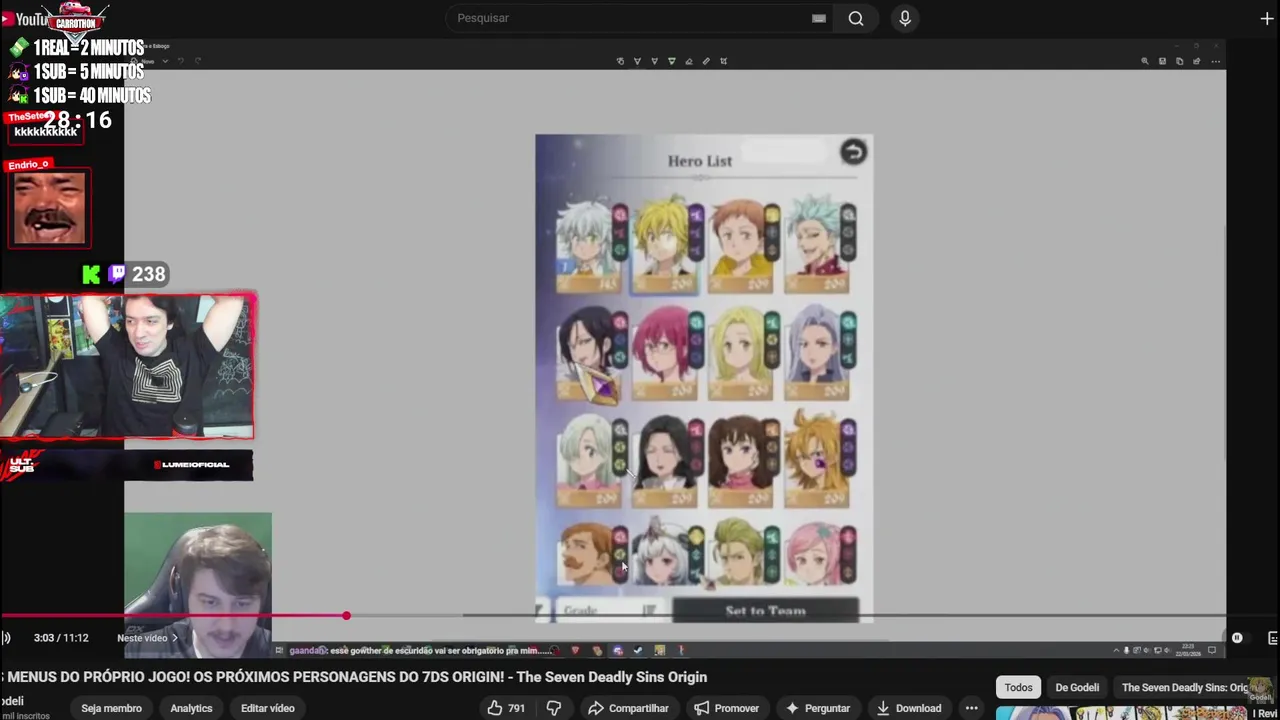Click the Set to Team button

(765, 611)
